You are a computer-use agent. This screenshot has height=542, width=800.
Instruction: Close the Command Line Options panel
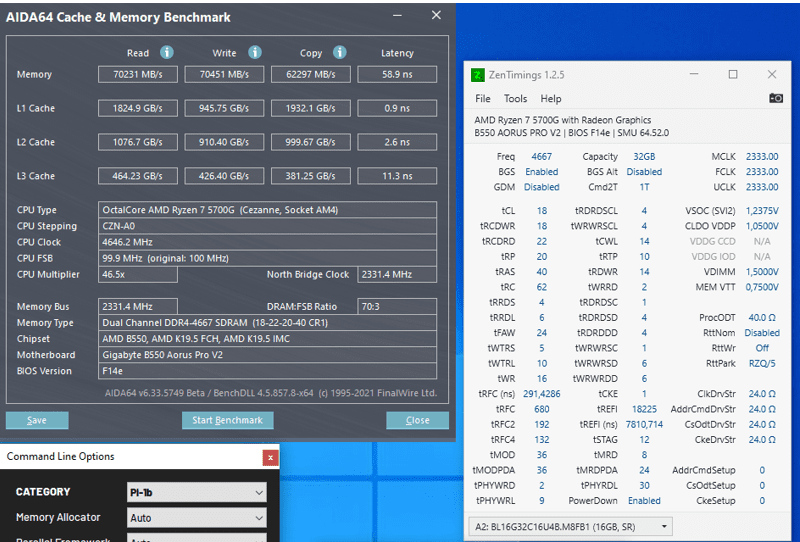pos(270,458)
